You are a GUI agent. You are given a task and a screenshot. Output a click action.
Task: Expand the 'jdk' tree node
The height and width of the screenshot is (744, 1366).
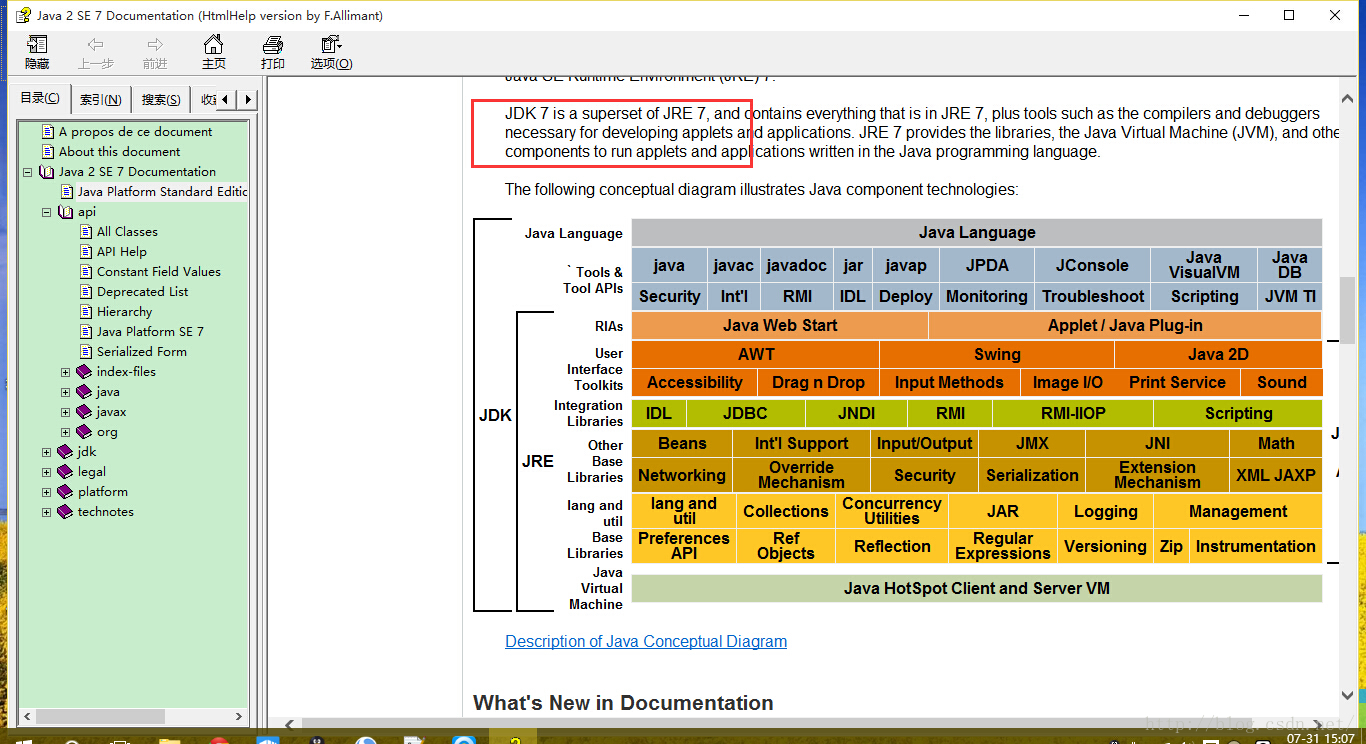pos(46,452)
